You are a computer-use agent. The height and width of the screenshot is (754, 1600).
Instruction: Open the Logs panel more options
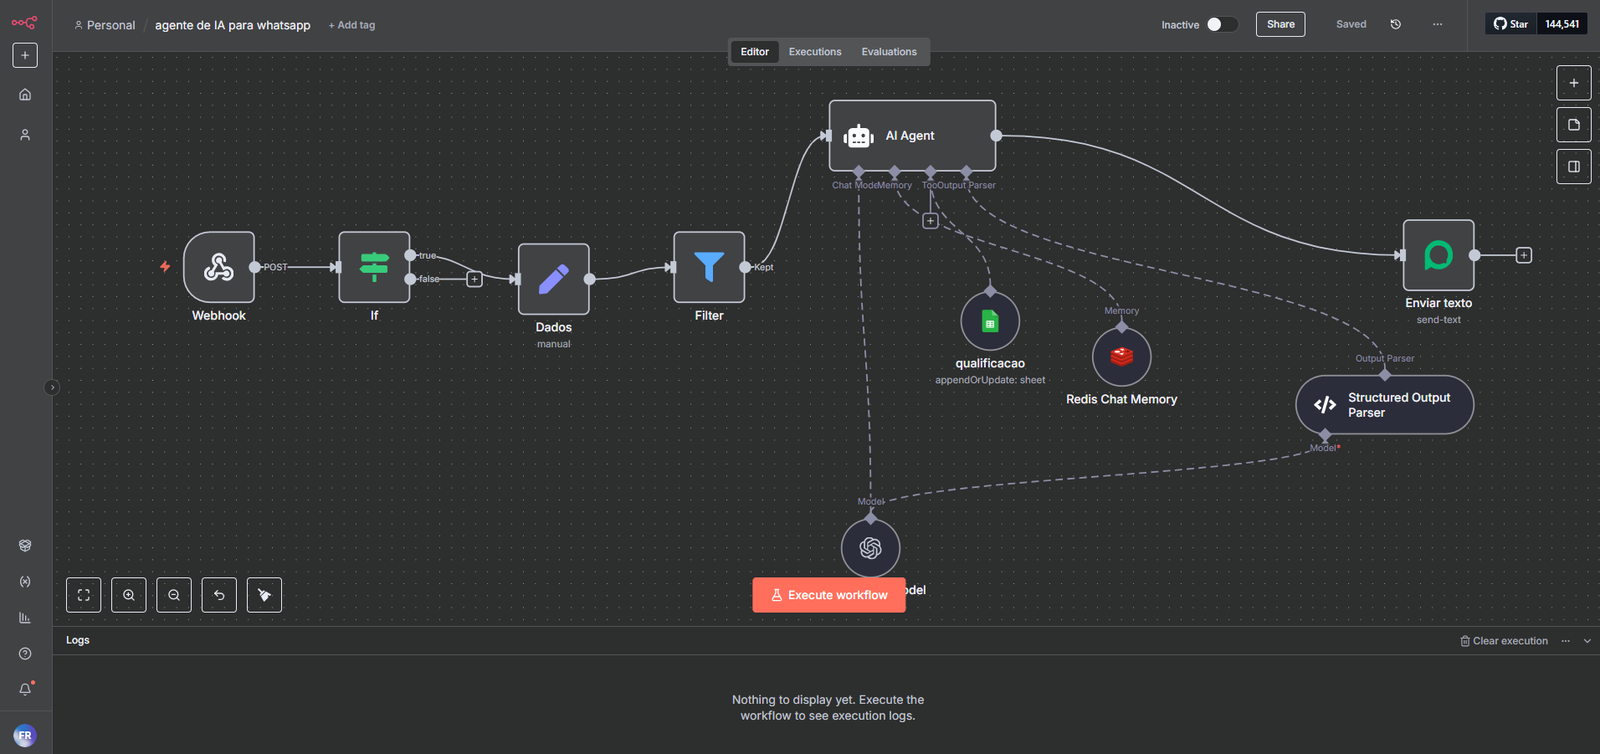tap(1566, 641)
